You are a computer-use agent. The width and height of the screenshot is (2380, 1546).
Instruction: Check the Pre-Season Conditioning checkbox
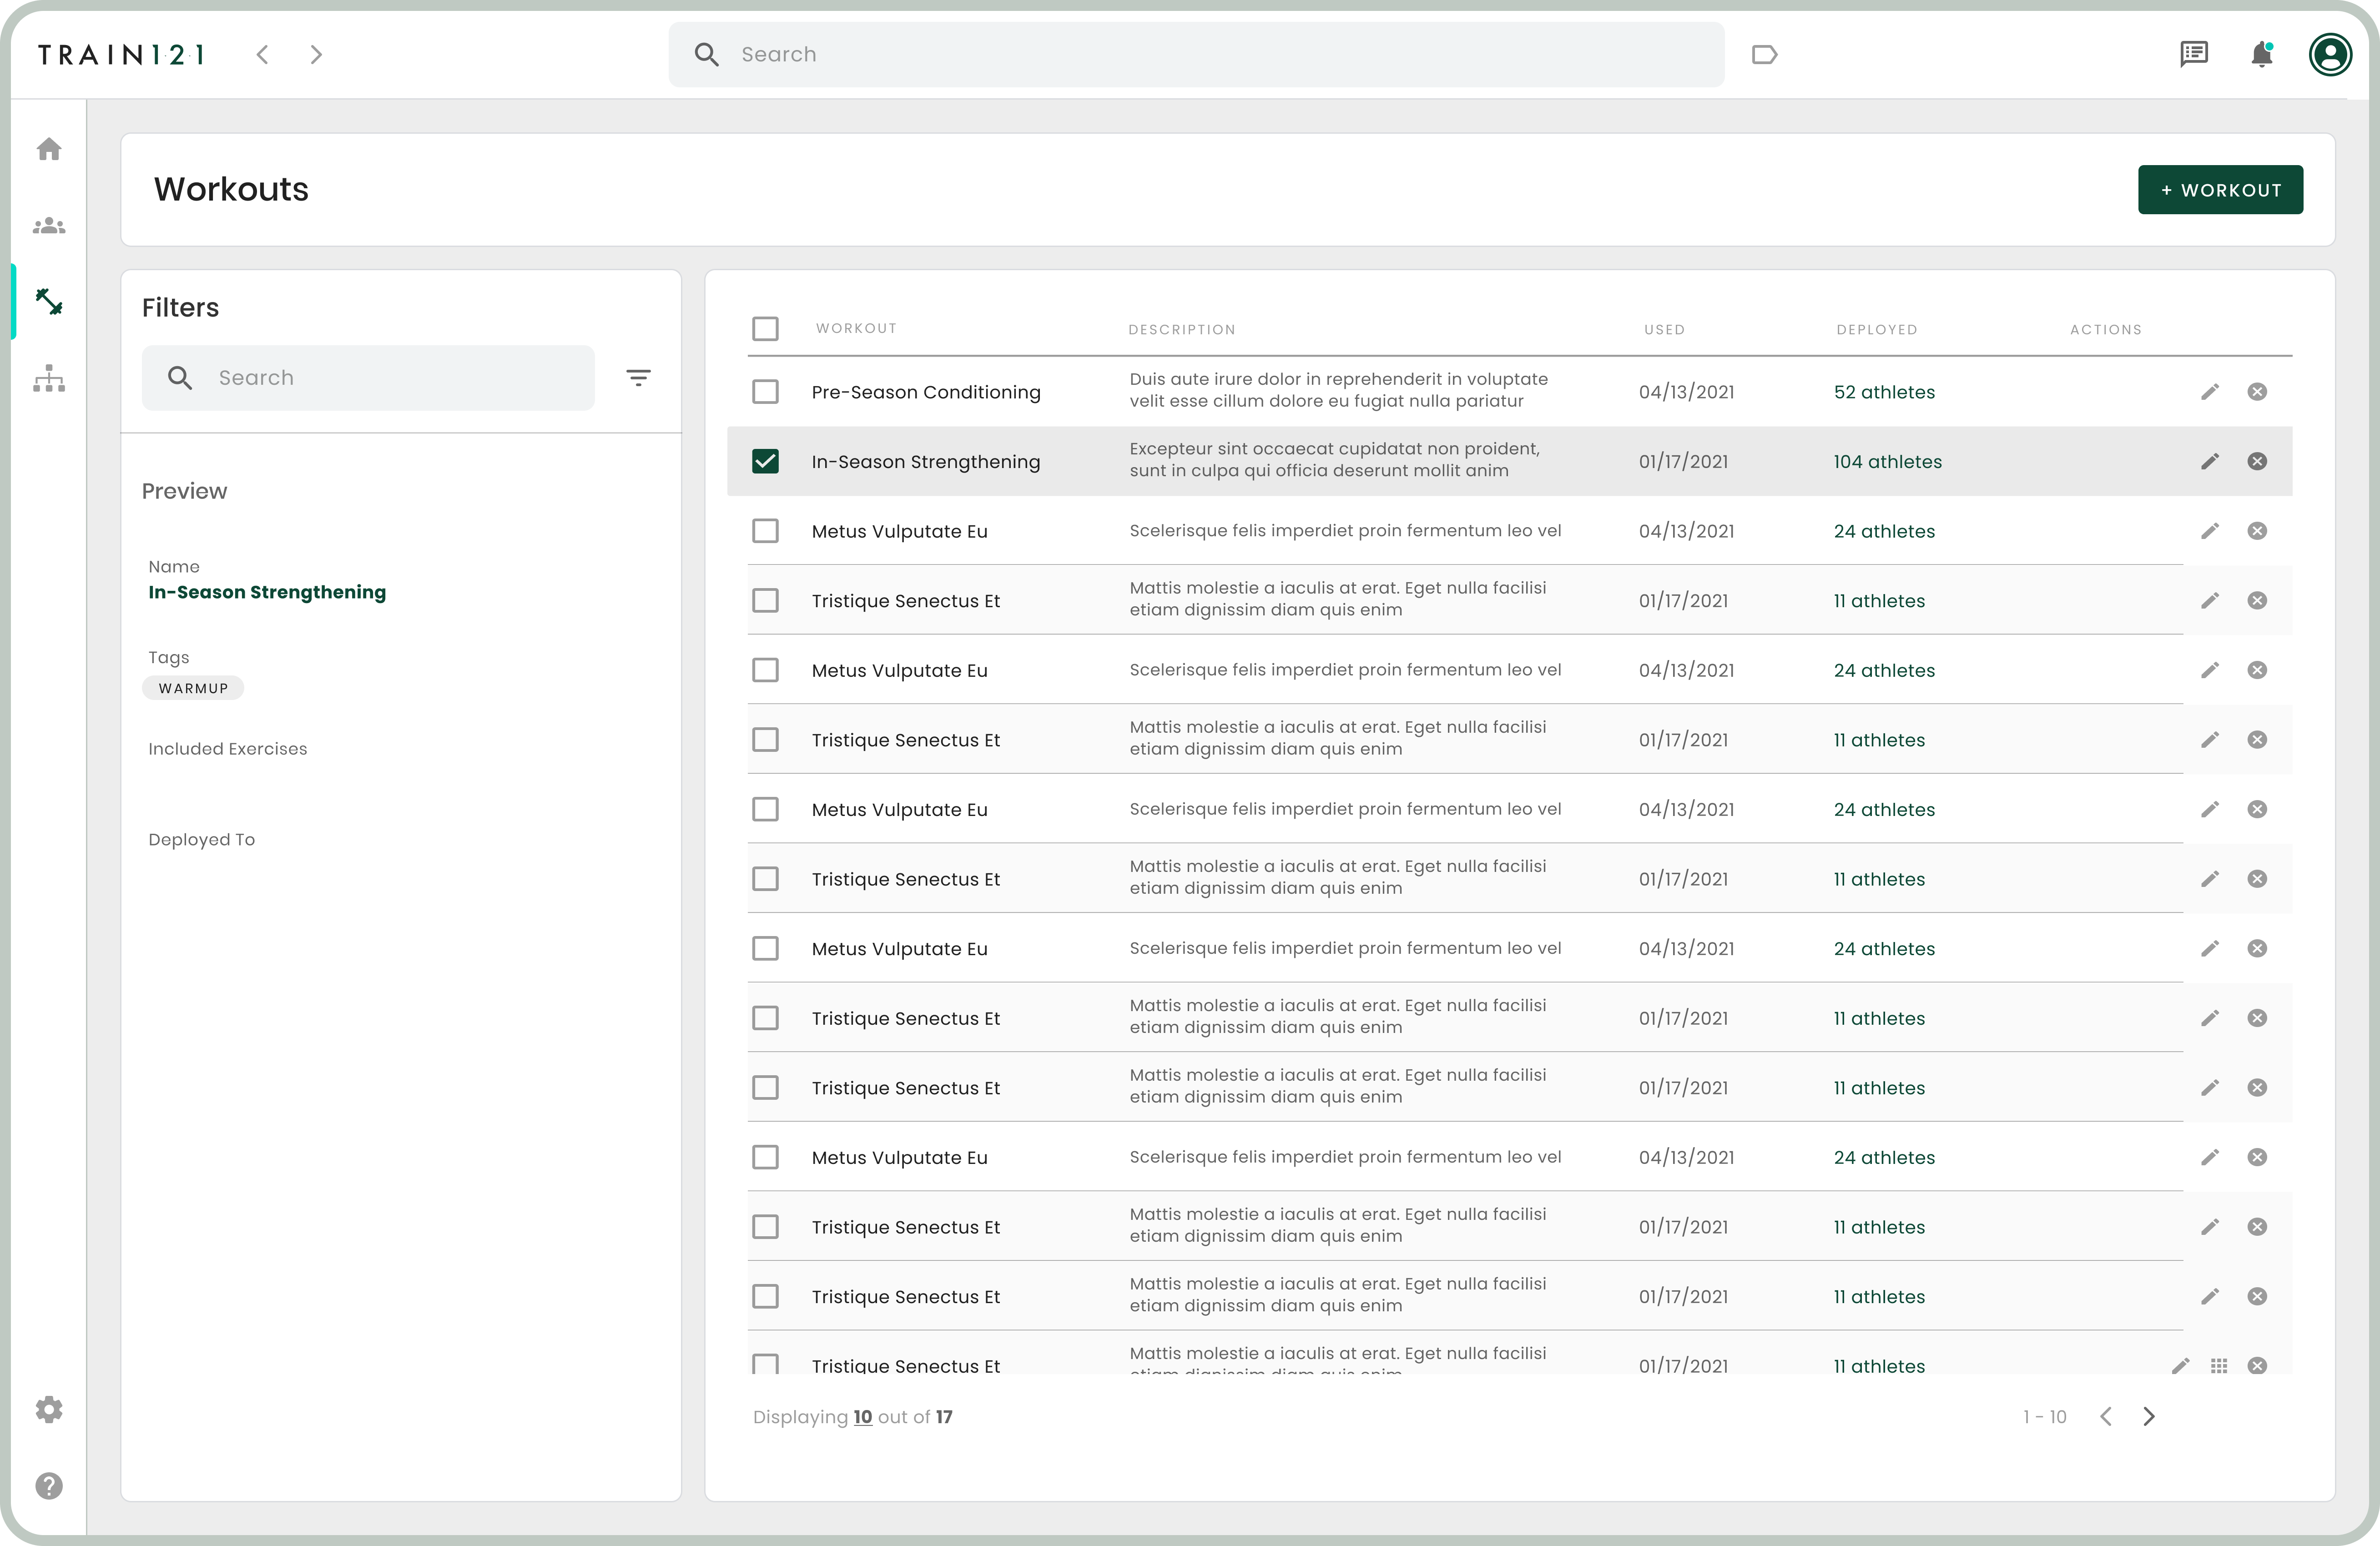pos(765,392)
